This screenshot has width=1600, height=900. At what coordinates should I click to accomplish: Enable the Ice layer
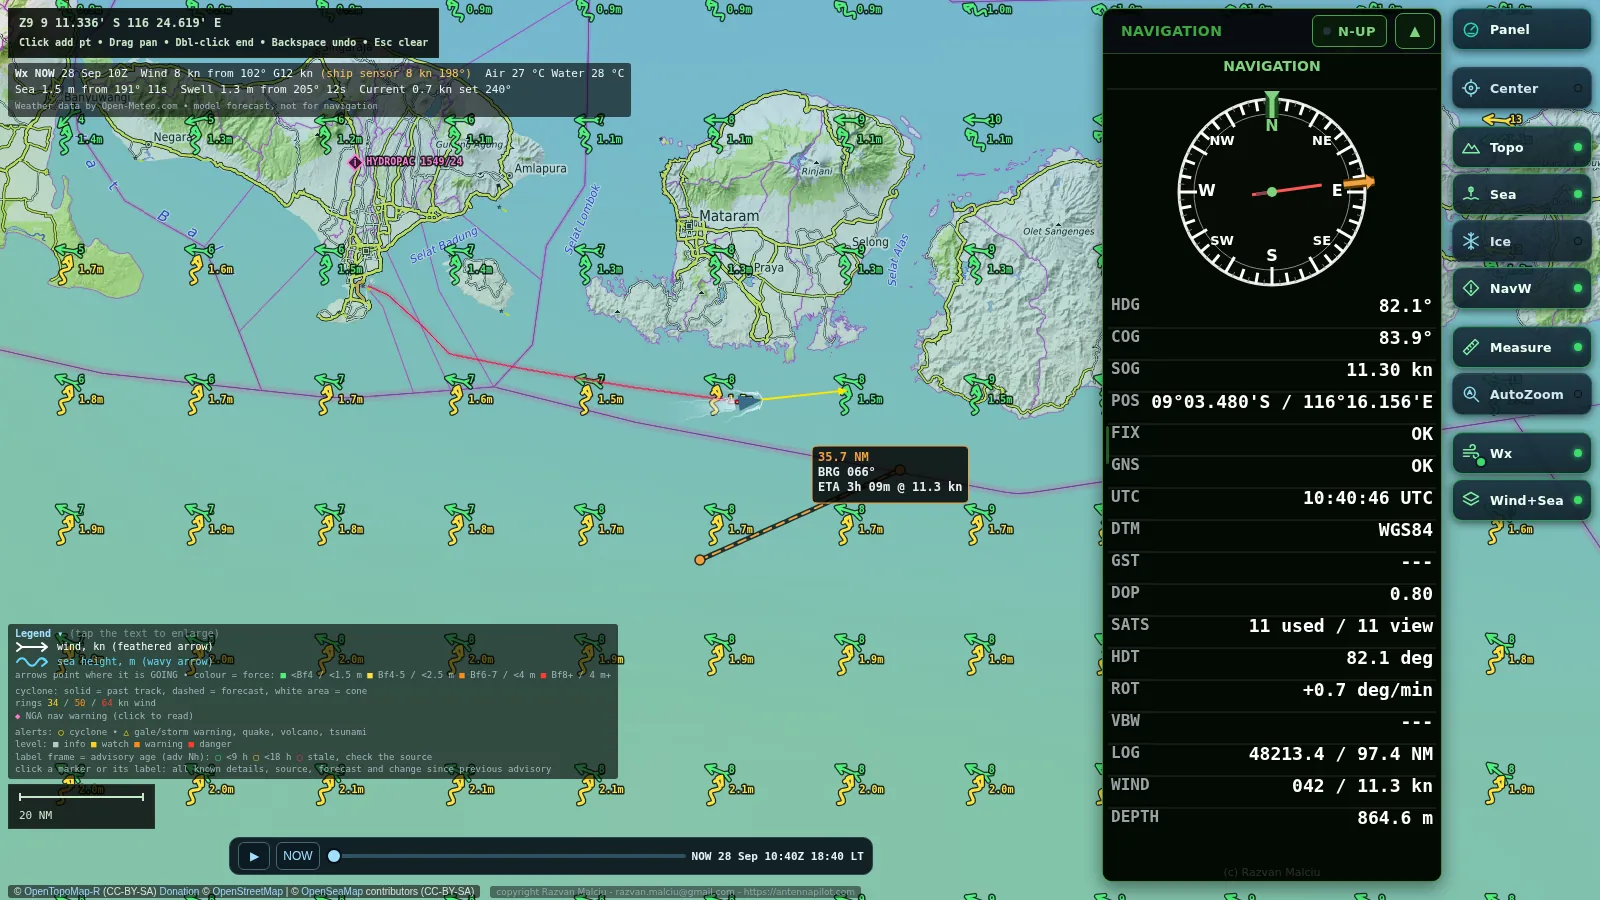1521,241
